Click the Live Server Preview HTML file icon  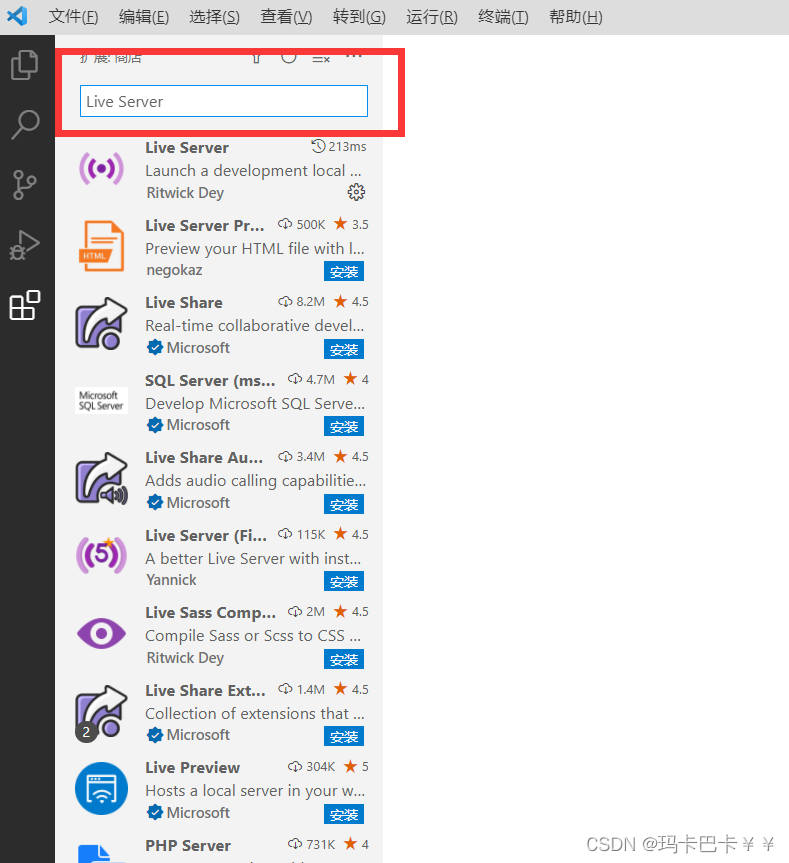[x=101, y=246]
